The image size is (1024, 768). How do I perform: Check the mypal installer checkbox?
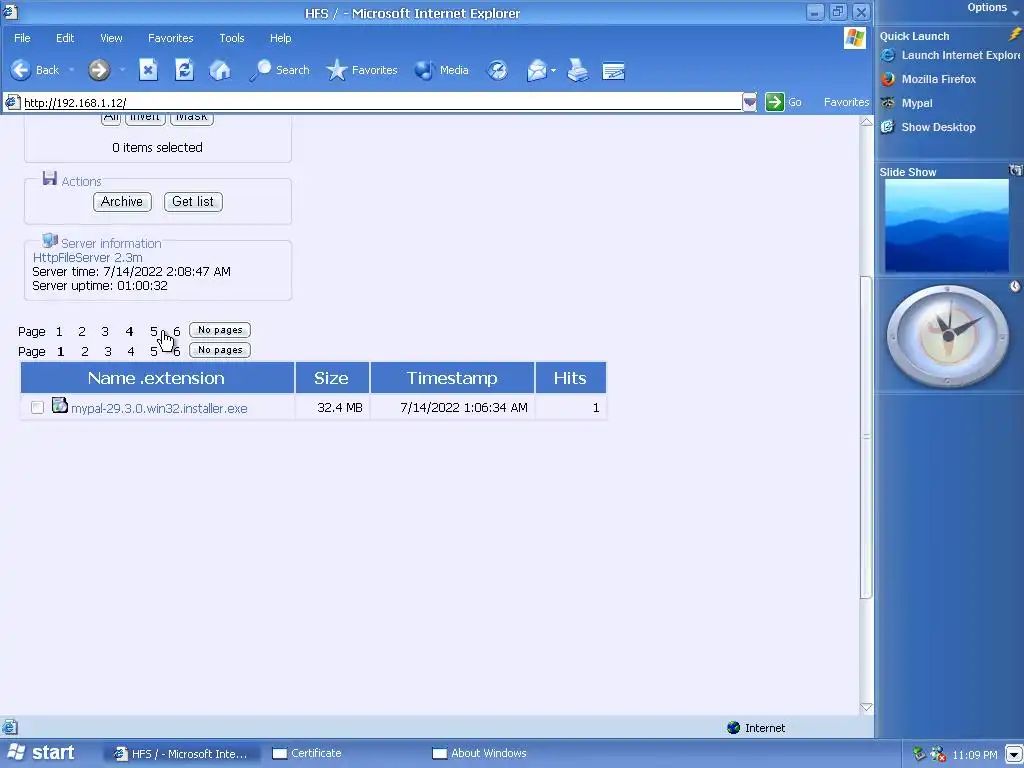click(37, 408)
